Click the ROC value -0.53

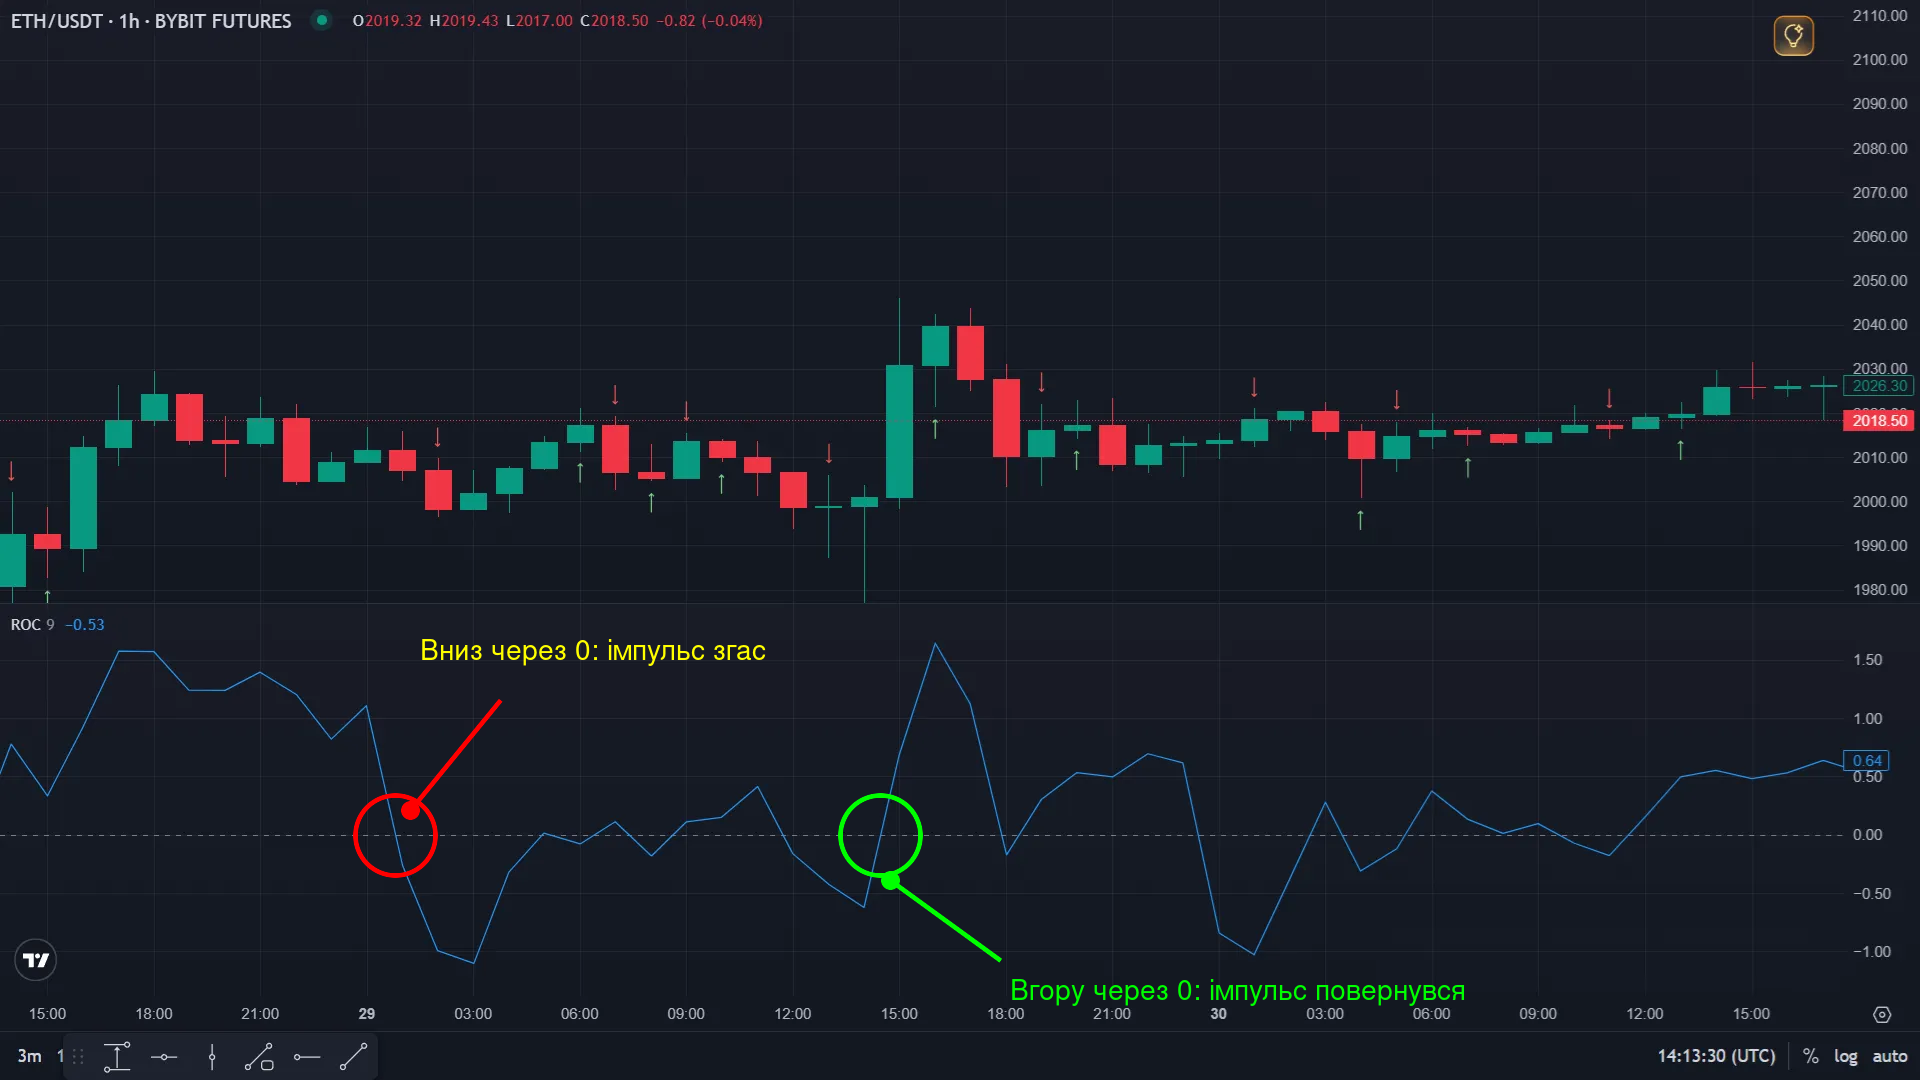[x=85, y=625]
